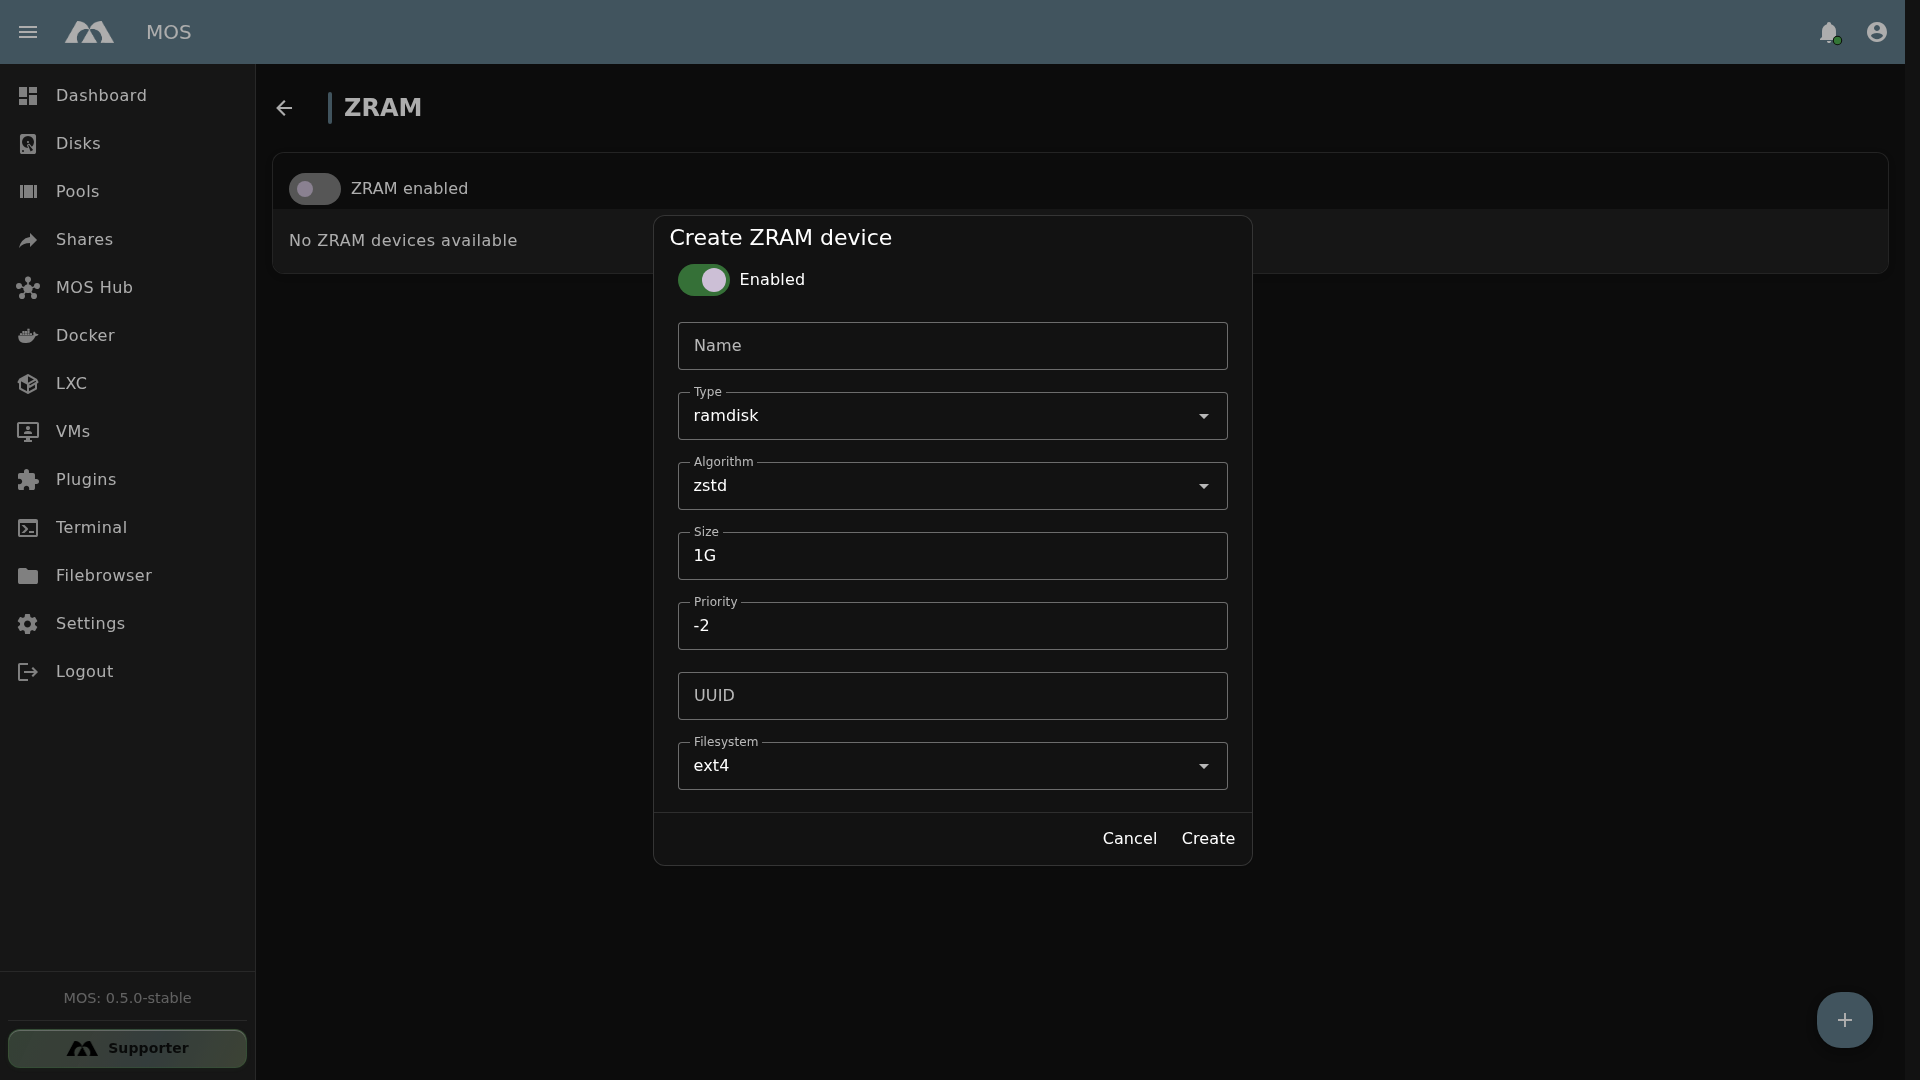Navigate to MOS Hub in the sidebar
Screen dimensions: 1920x1080
[x=127, y=288]
